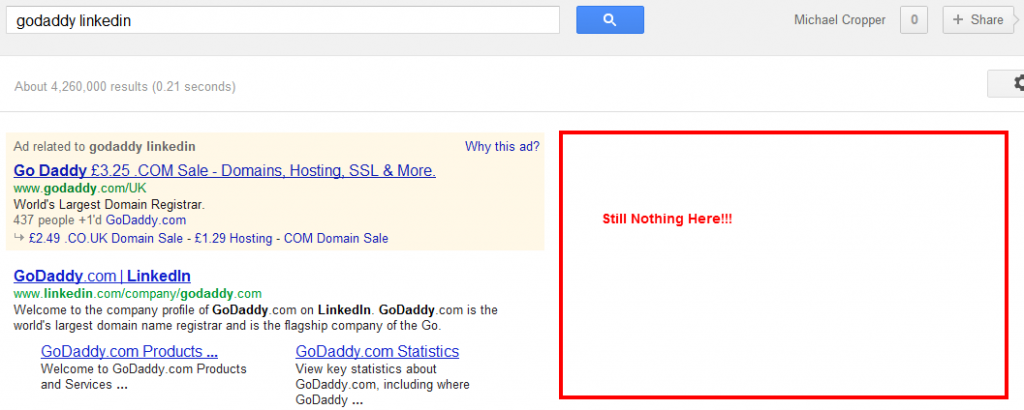
Task: Click the GoDaddy.com +1'd link
Action: point(146,220)
